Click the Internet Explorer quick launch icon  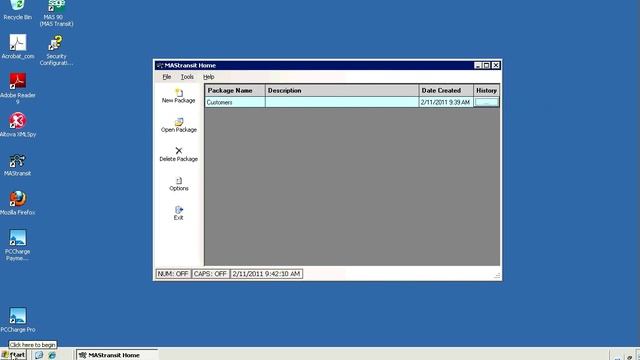click(x=52, y=355)
